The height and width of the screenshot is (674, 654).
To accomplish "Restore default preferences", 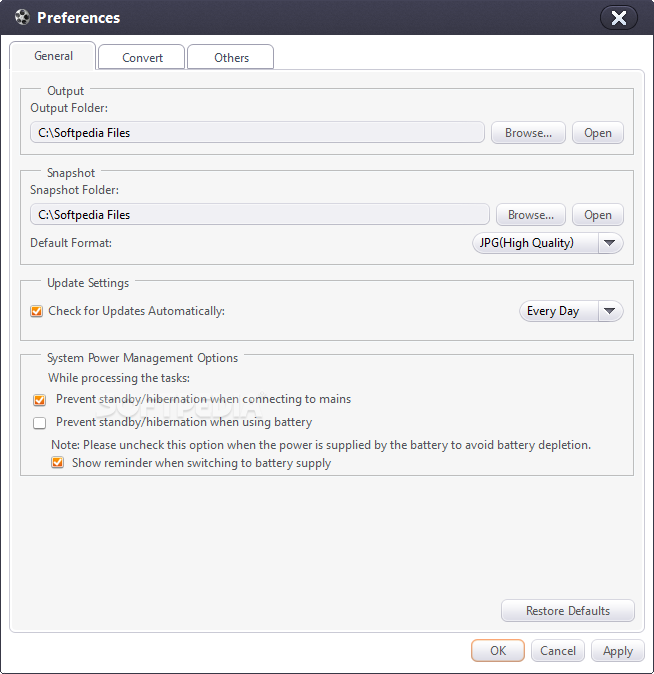I will [568, 611].
